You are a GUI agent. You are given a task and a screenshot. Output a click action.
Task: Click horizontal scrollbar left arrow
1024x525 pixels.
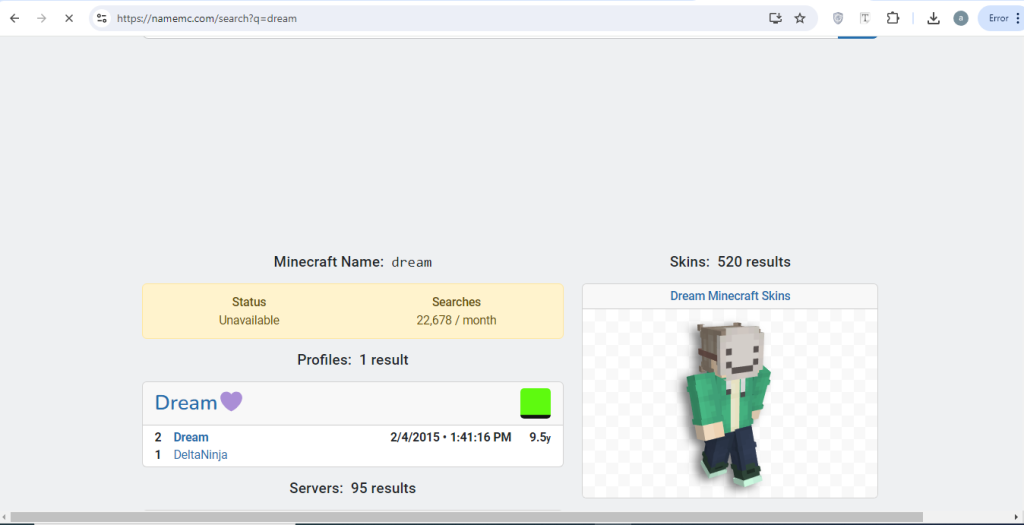point(4,517)
